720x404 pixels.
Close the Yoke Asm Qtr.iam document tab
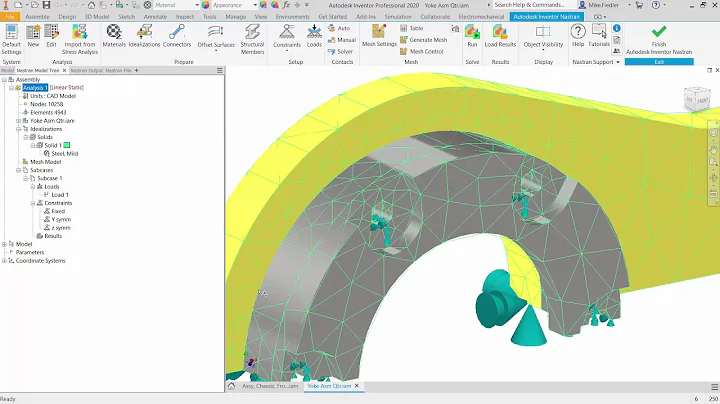357,386
